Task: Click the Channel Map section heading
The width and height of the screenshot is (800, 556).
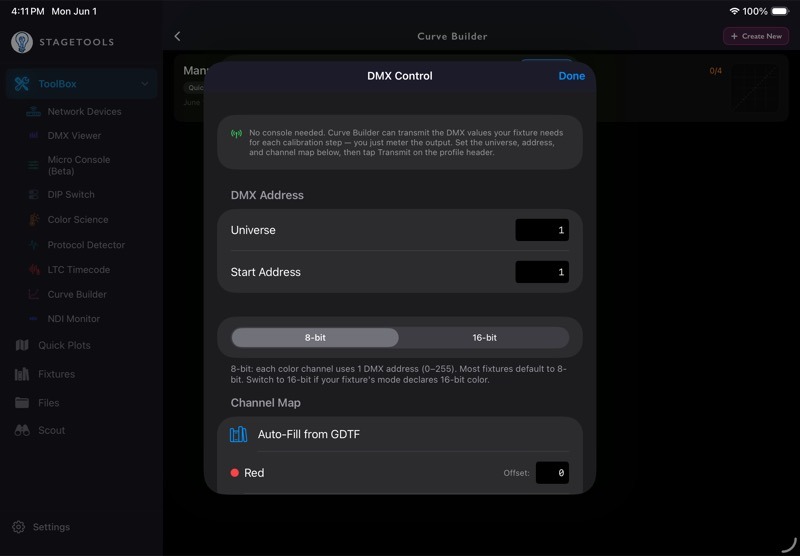Action: click(x=265, y=403)
